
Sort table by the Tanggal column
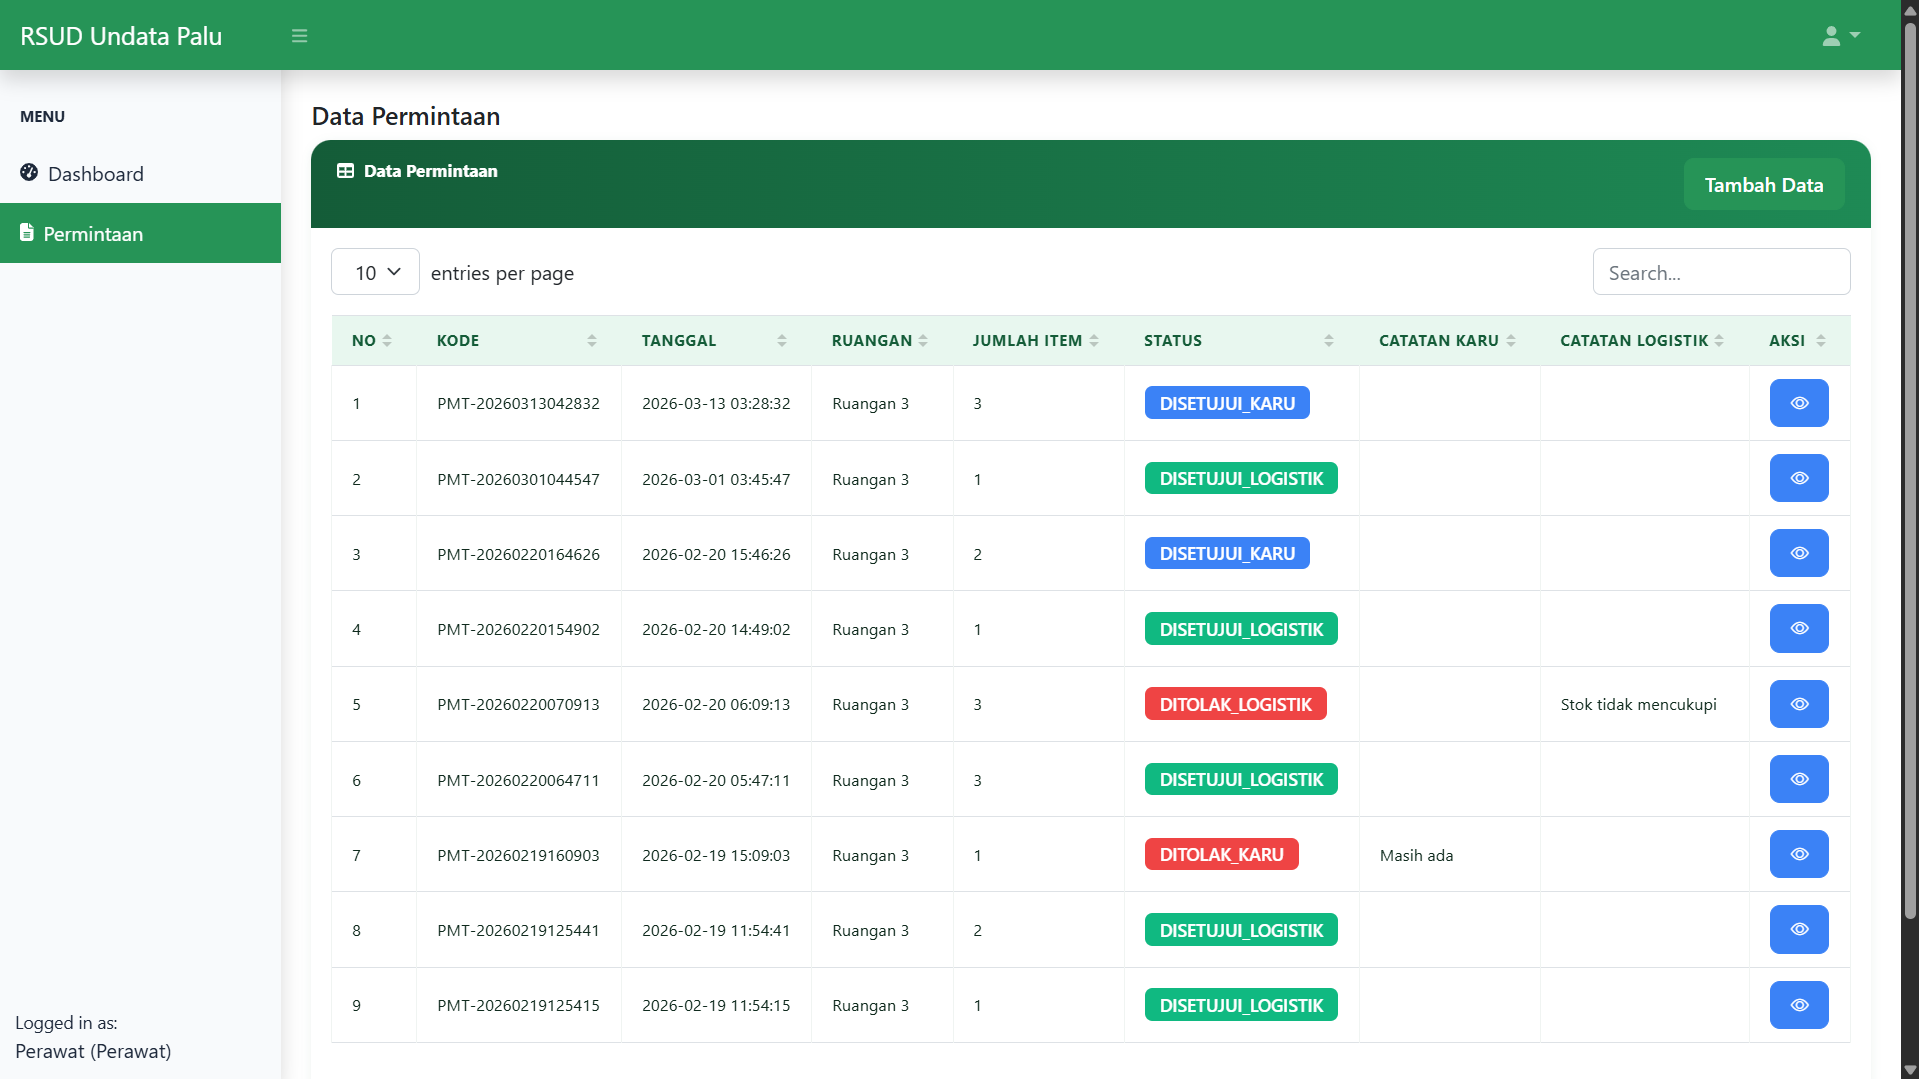tap(713, 341)
